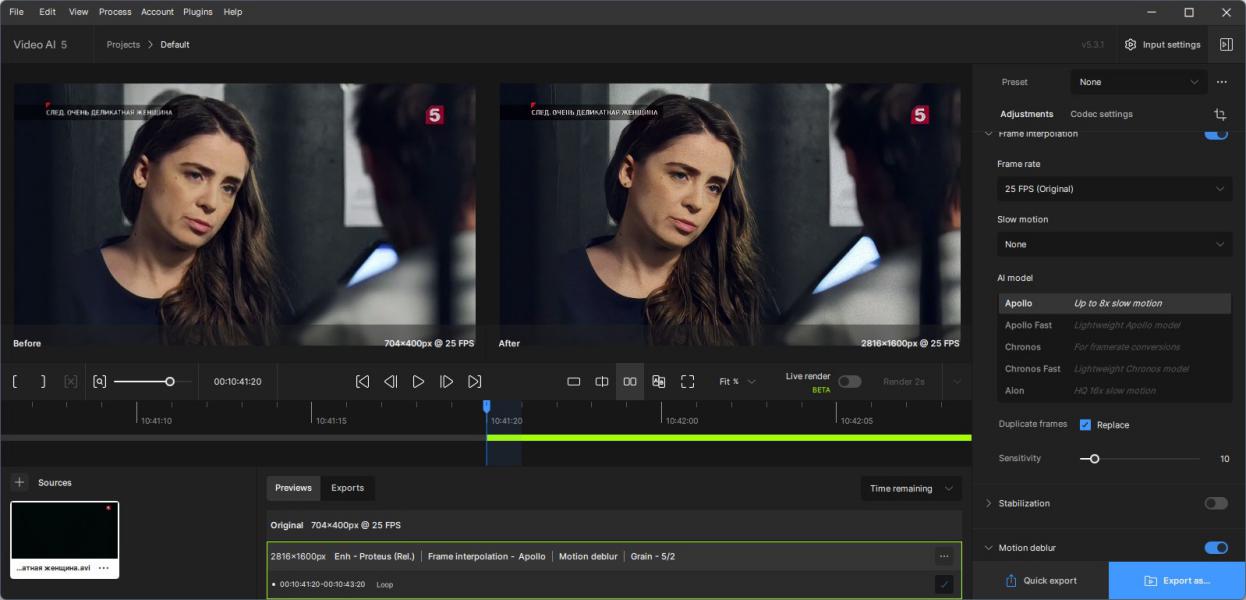Open options for the source video thumbnail
The width and height of the screenshot is (1246, 600).
tap(103, 568)
